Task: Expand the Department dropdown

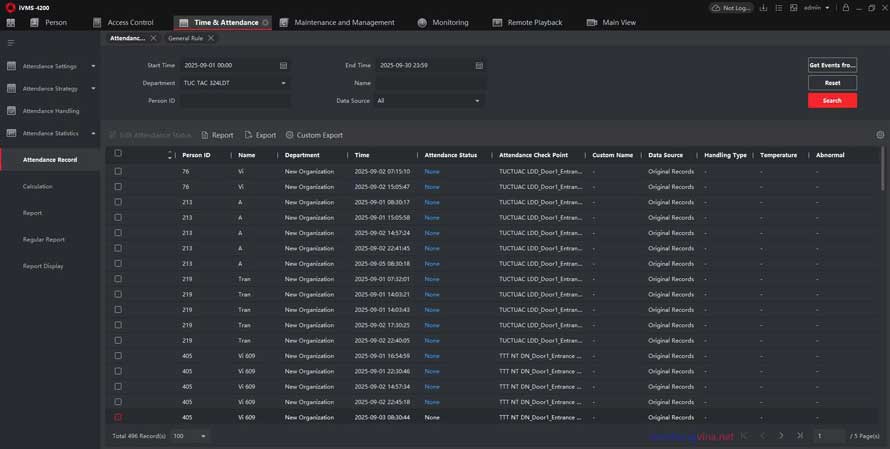Action: 283,83
